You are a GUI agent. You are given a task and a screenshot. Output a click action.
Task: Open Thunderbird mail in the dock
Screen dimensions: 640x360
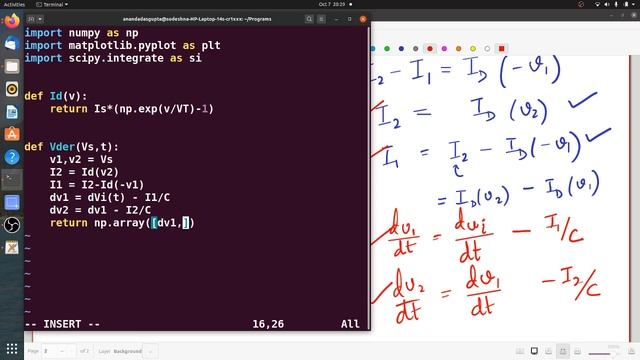tap(12, 43)
